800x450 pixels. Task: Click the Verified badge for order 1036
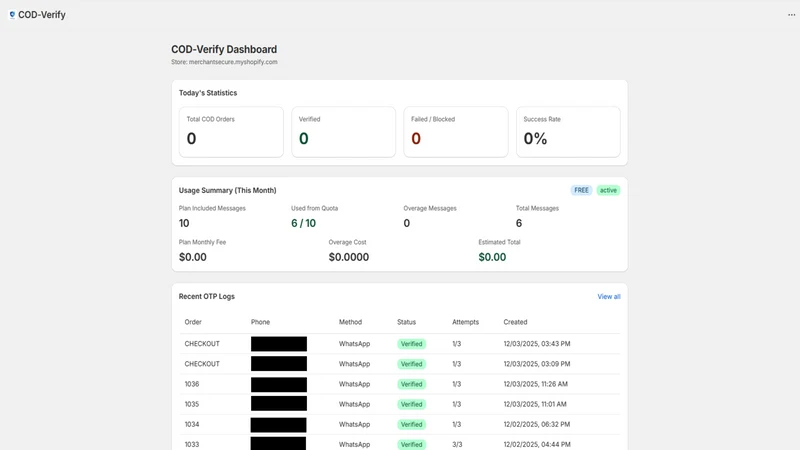pos(411,384)
